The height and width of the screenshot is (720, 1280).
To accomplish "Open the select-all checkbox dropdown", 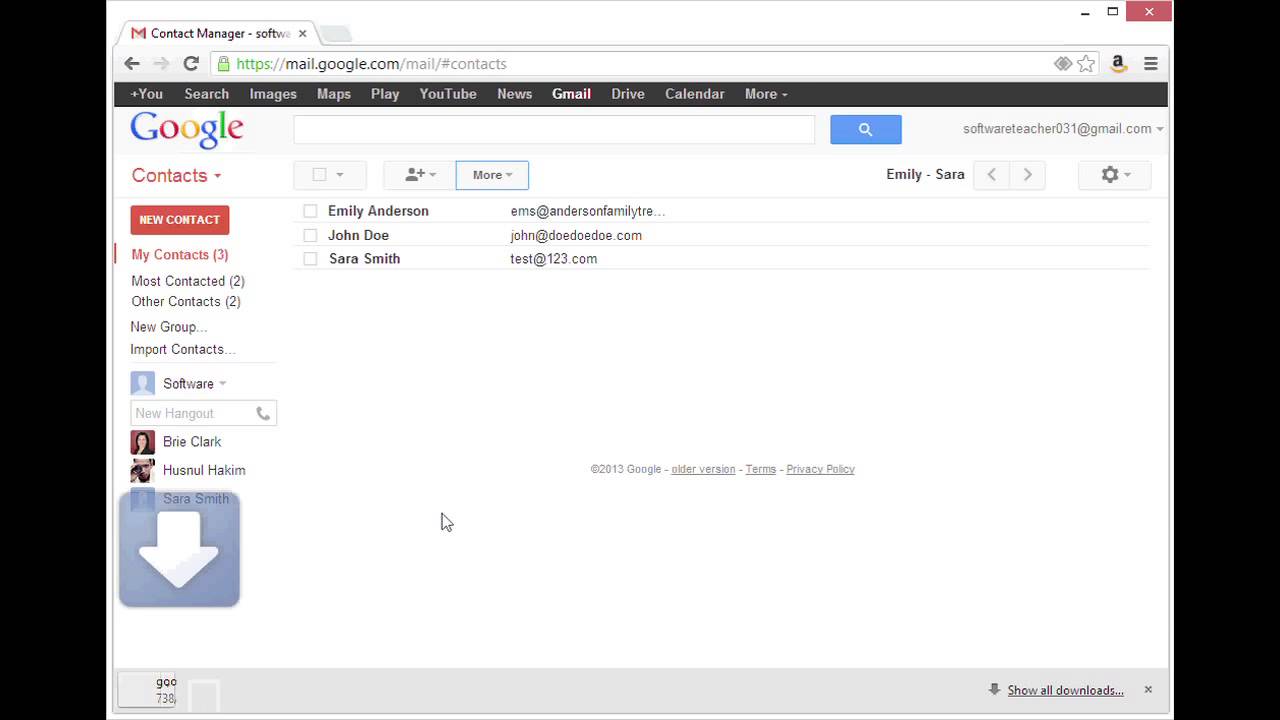I will tap(330, 175).
